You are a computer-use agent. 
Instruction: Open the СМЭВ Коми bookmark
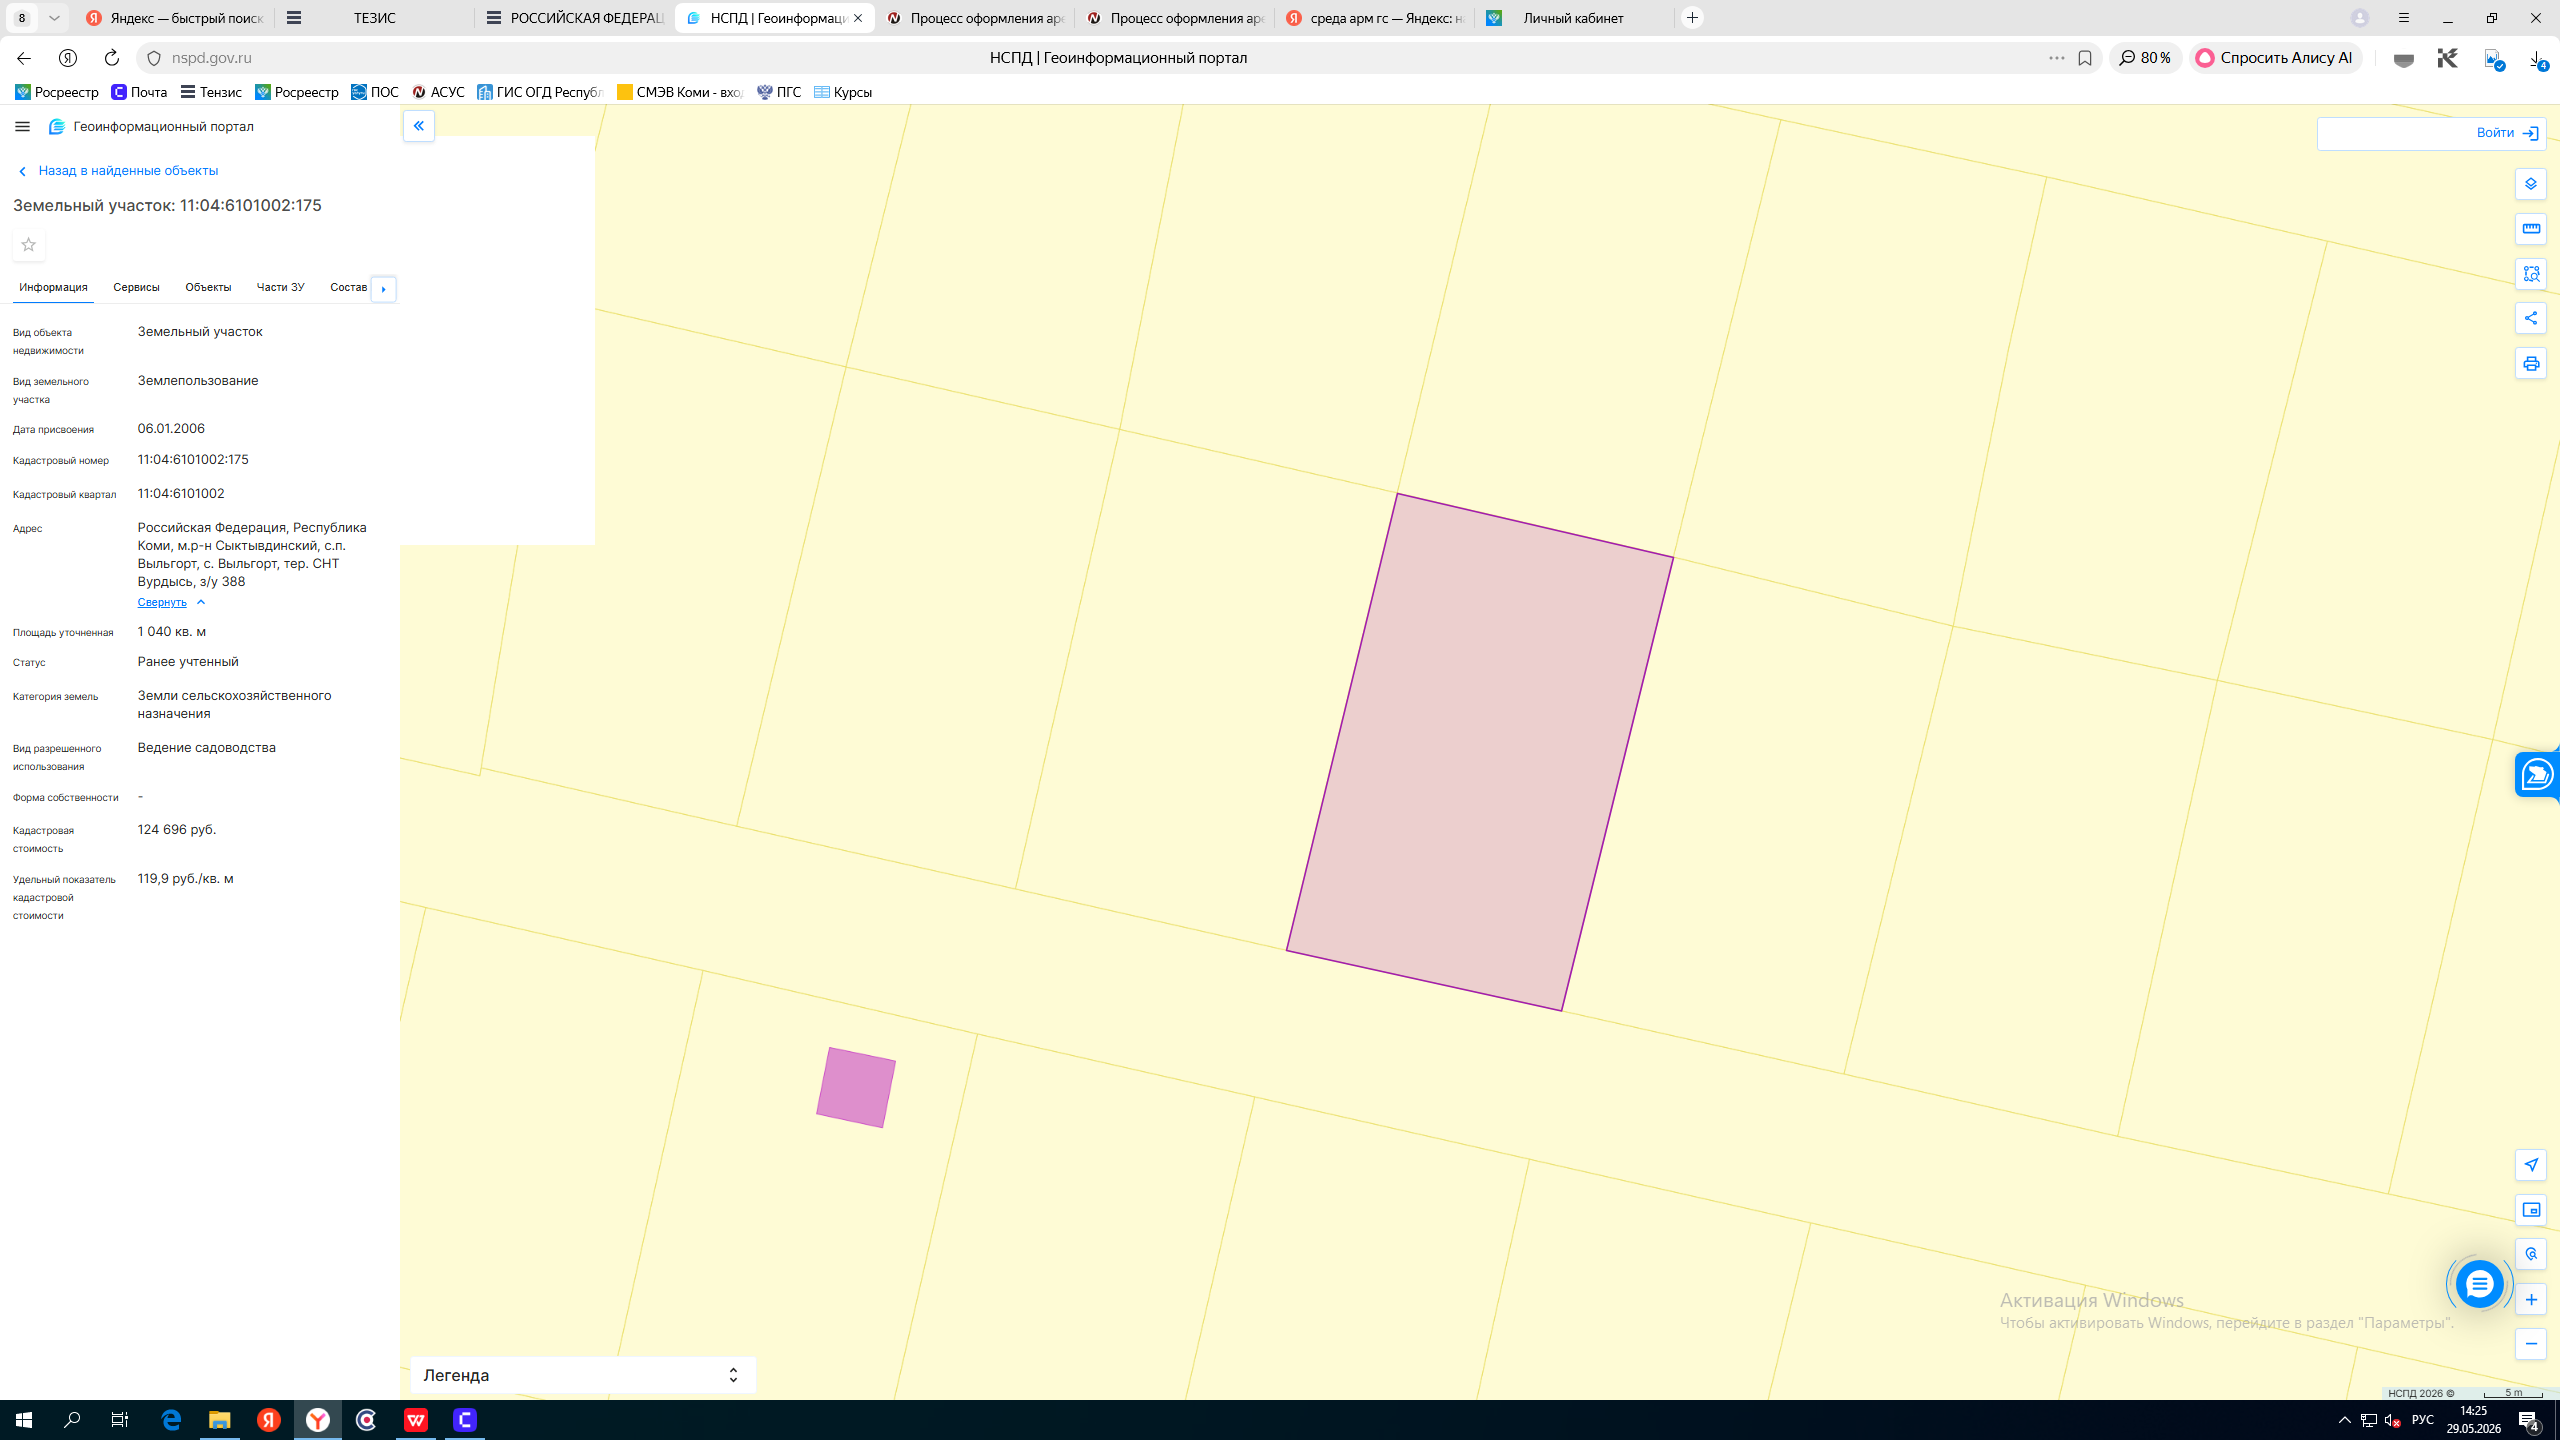click(x=680, y=92)
